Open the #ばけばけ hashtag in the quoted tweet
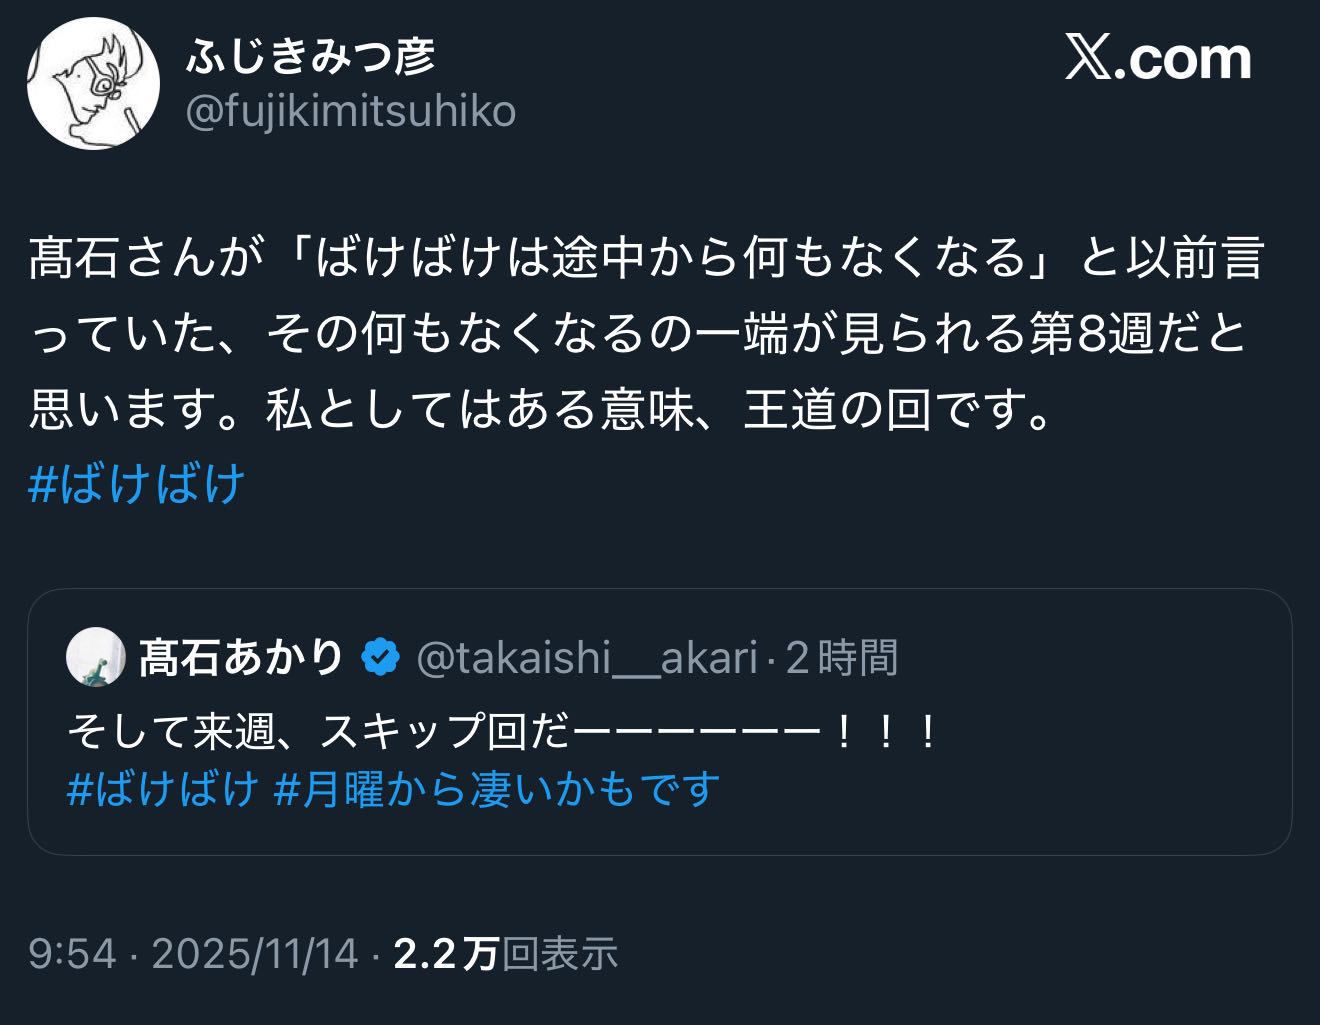Image resolution: width=1320 pixels, height=1025 pixels. (162, 789)
